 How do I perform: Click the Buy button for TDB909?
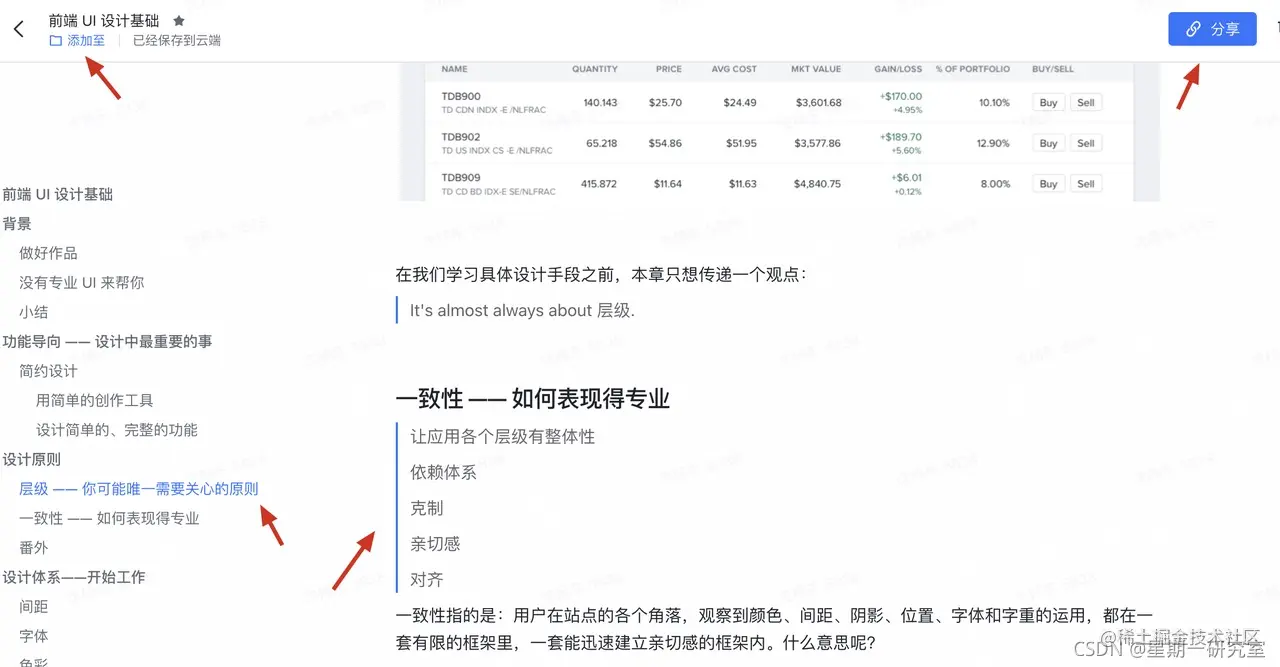1048,184
